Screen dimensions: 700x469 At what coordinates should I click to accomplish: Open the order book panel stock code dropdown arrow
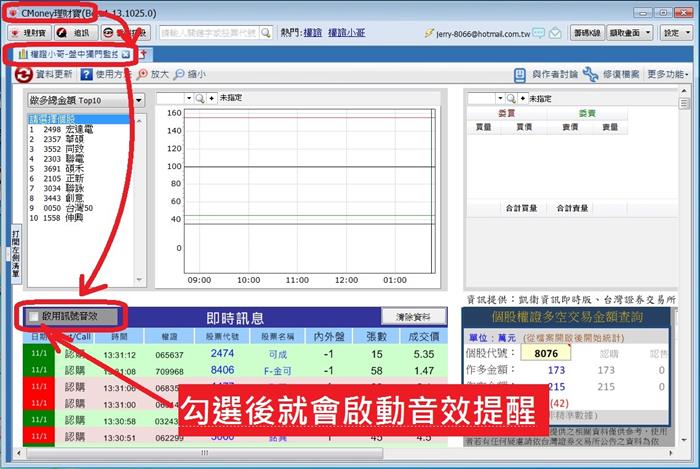pyautogui.click(x=500, y=98)
